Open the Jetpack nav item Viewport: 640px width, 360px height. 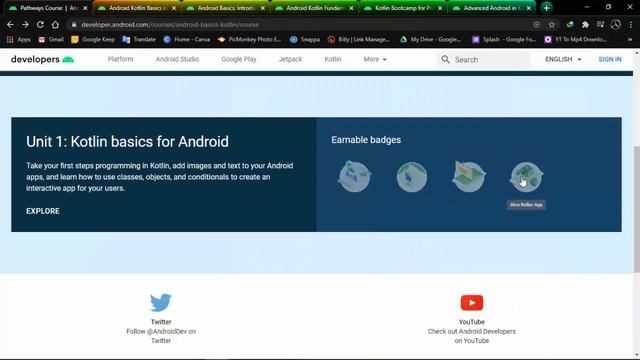point(290,59)
